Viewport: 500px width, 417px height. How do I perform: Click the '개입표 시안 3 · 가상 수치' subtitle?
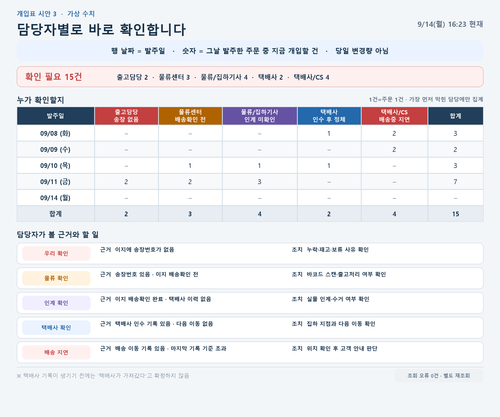click(x=56, y=14)
